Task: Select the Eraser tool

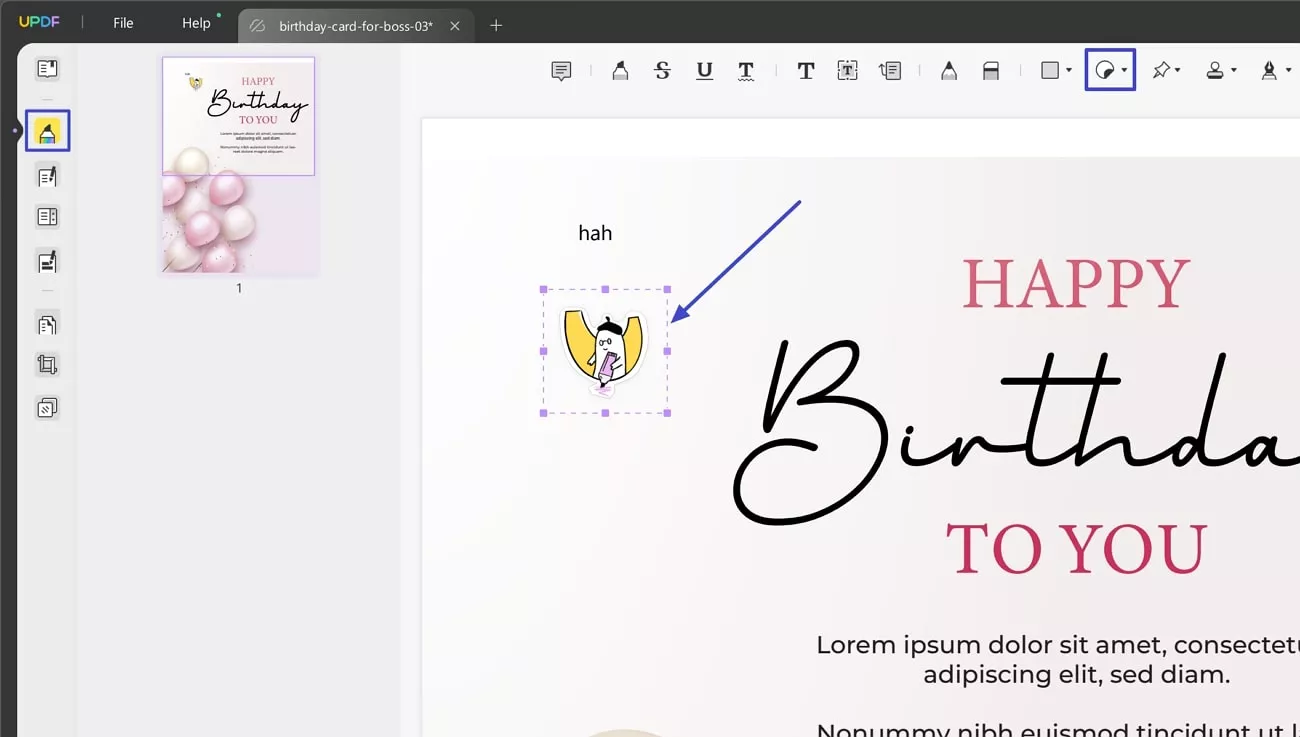Action: 991,70
